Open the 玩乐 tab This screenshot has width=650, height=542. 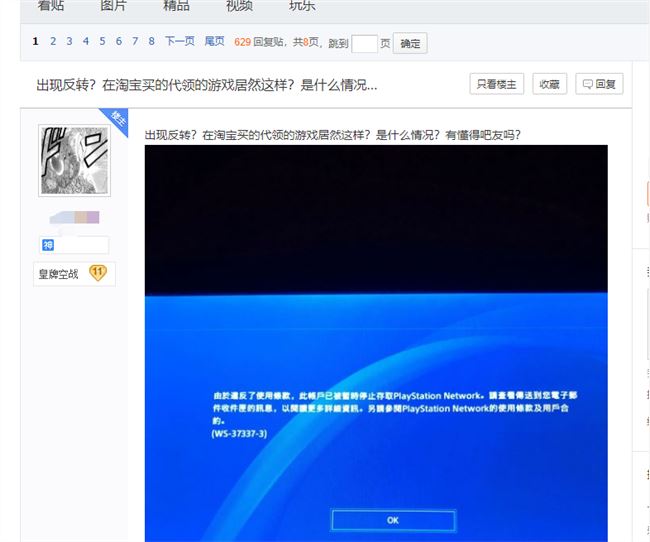click(302, 5)
